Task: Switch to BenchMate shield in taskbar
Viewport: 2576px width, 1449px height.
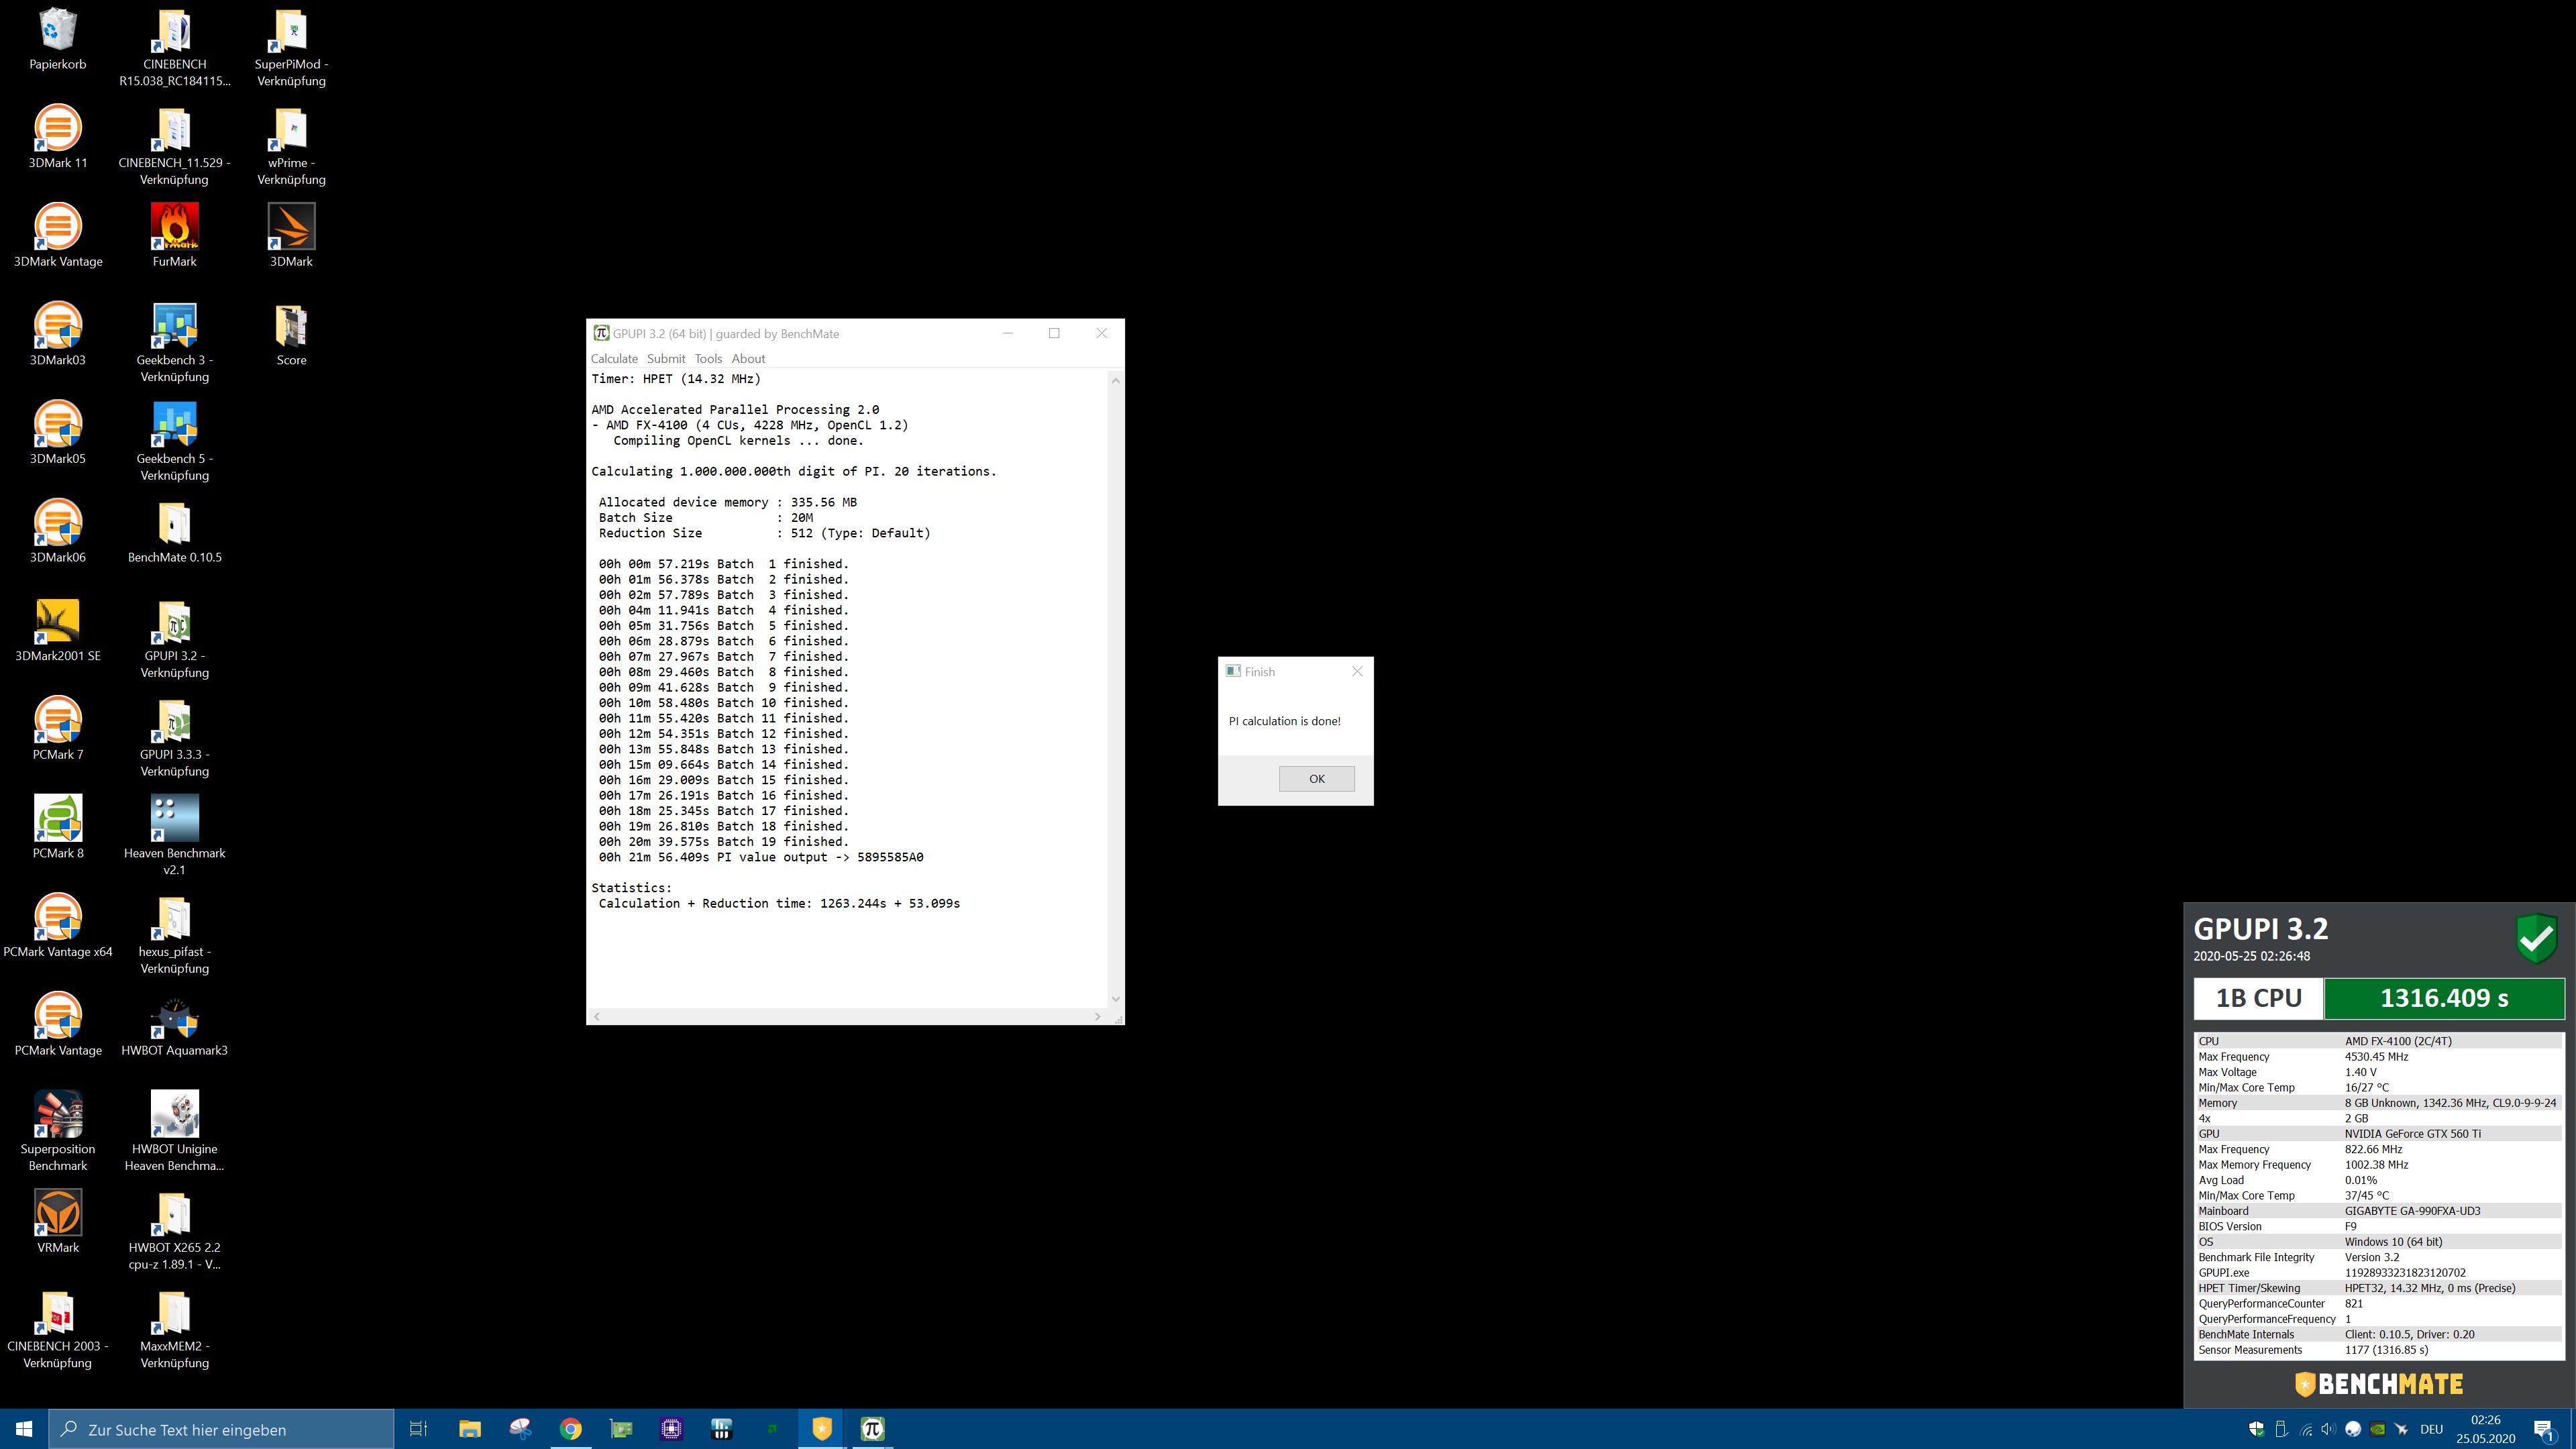Action: click(x=821, y=1429)
